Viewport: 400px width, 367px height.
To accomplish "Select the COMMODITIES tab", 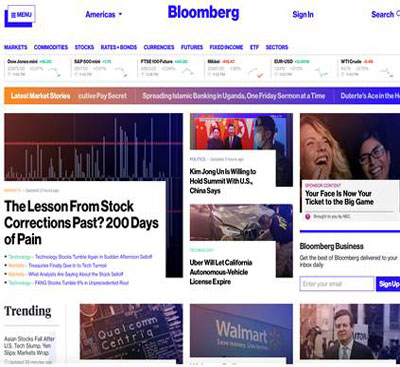I will point(51,47).
